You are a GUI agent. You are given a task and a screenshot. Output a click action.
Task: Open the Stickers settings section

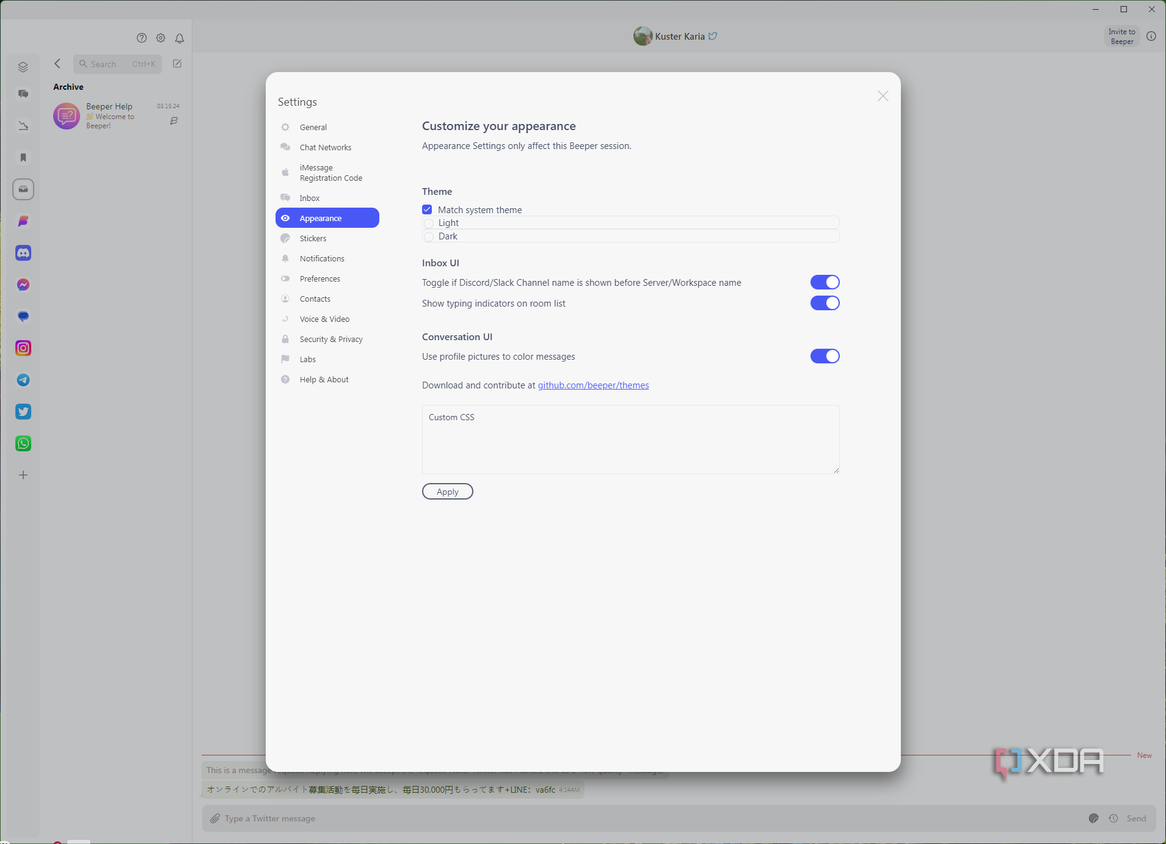(x=327, y=239)
